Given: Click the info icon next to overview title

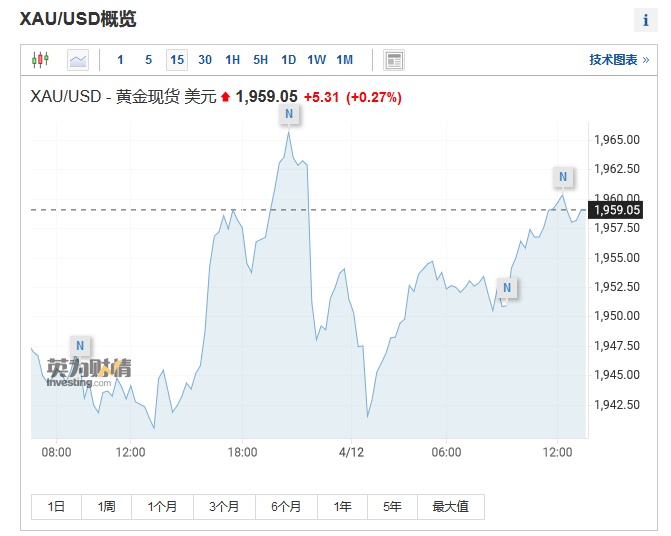Looking at the screenshot, I should click(645, 21).
